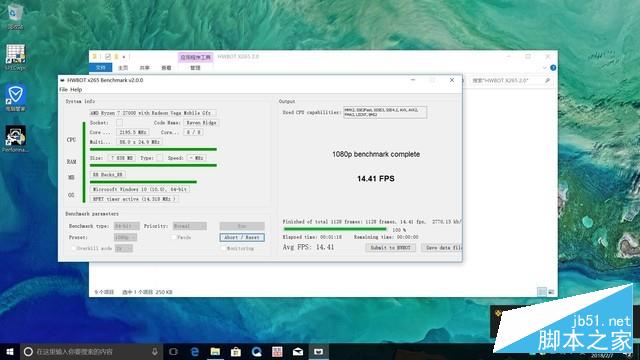Switch to the View tab in Explorer
Image resolution: width=640 pixels, height=360 pixels.
pyautogui.click(x=166, y=68)
